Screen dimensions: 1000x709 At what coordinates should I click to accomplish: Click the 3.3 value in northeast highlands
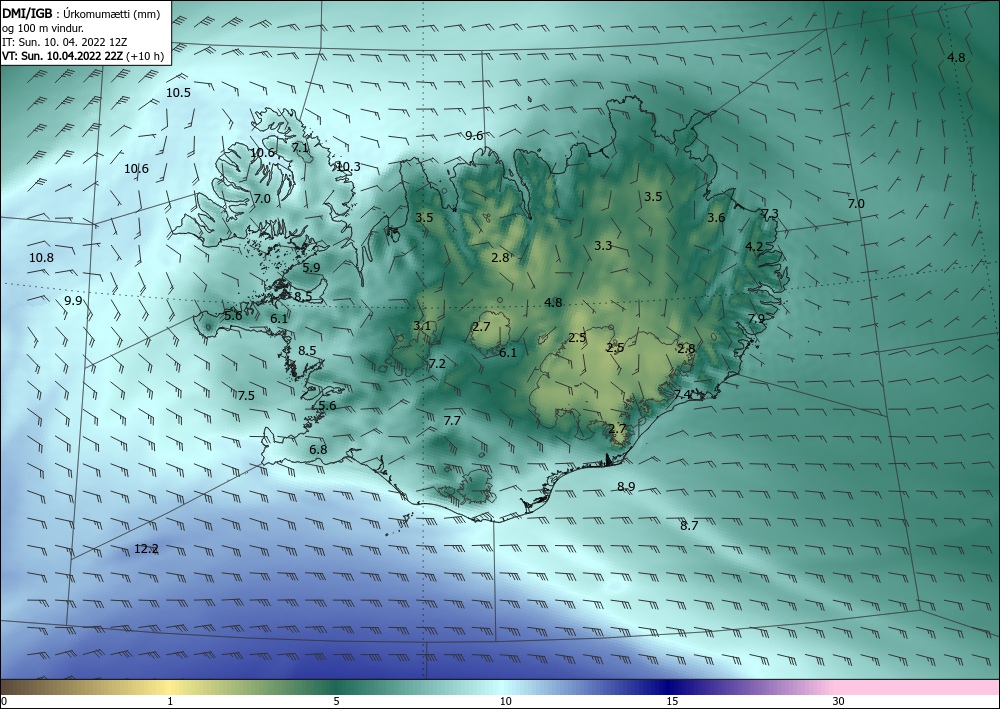(x=603, y=245)
